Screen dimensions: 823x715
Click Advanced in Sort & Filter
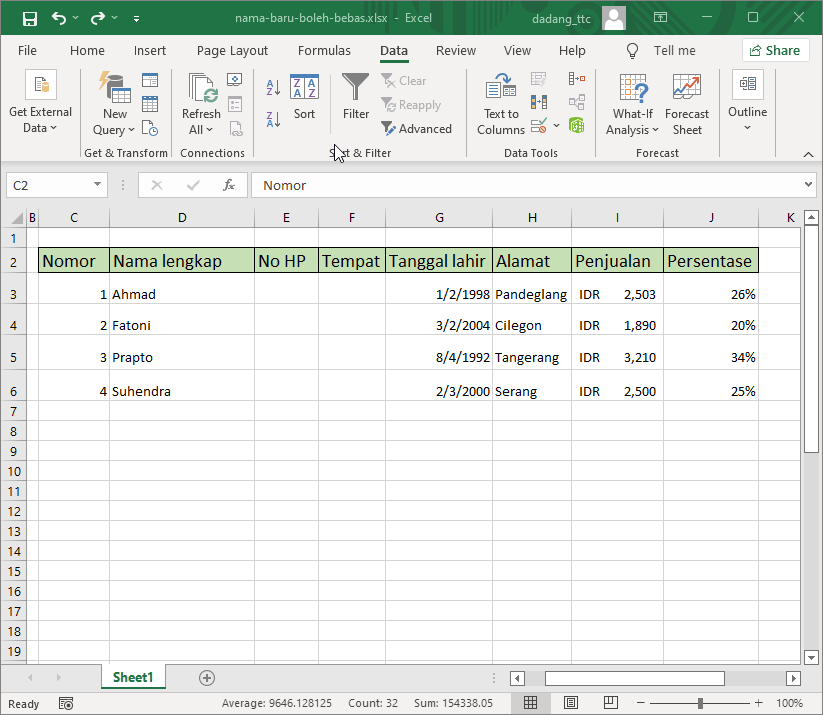coord(416,128)
